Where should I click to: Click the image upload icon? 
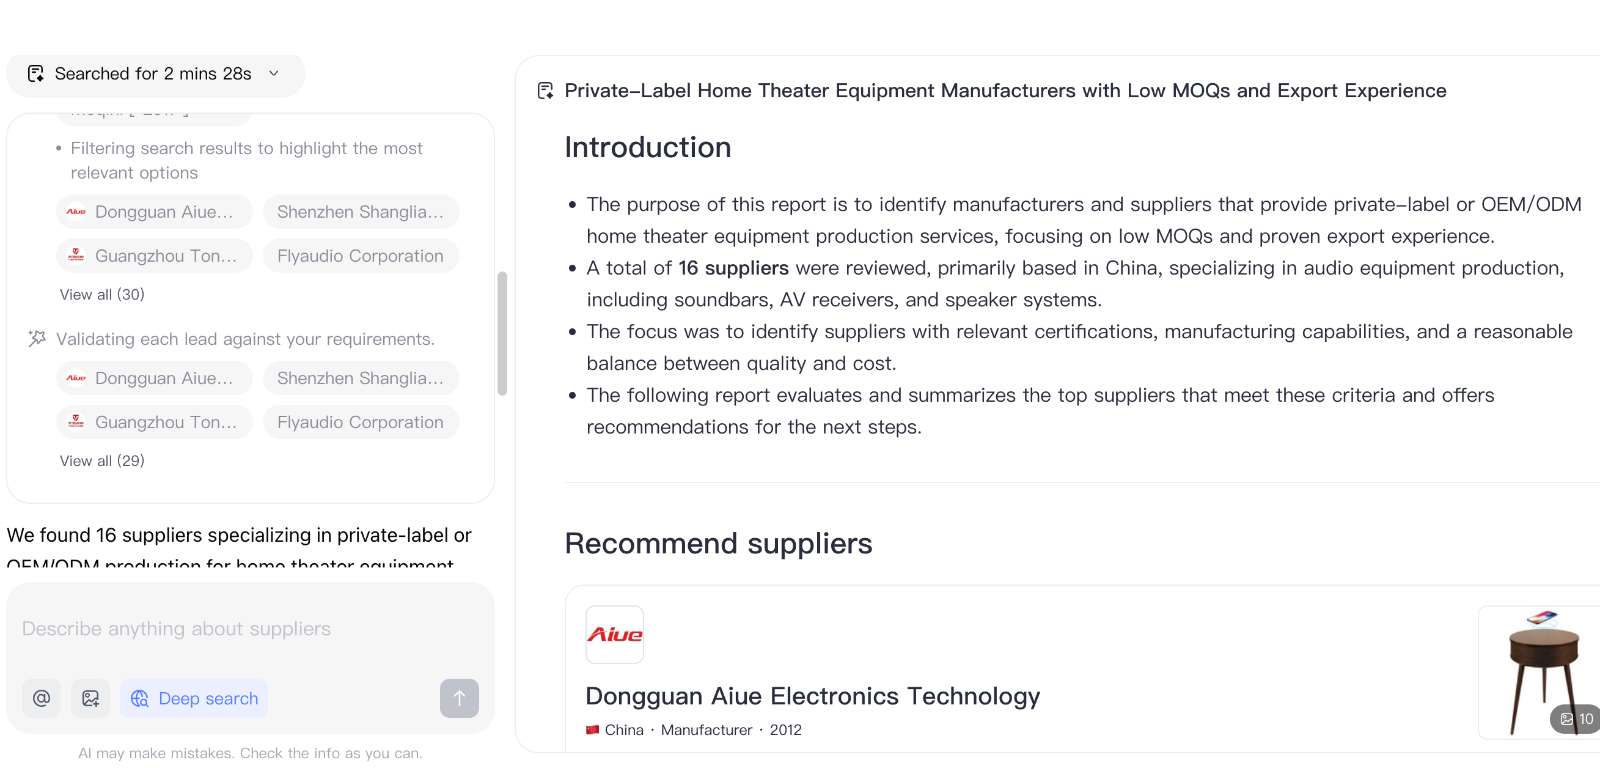[x=90, y=698]
